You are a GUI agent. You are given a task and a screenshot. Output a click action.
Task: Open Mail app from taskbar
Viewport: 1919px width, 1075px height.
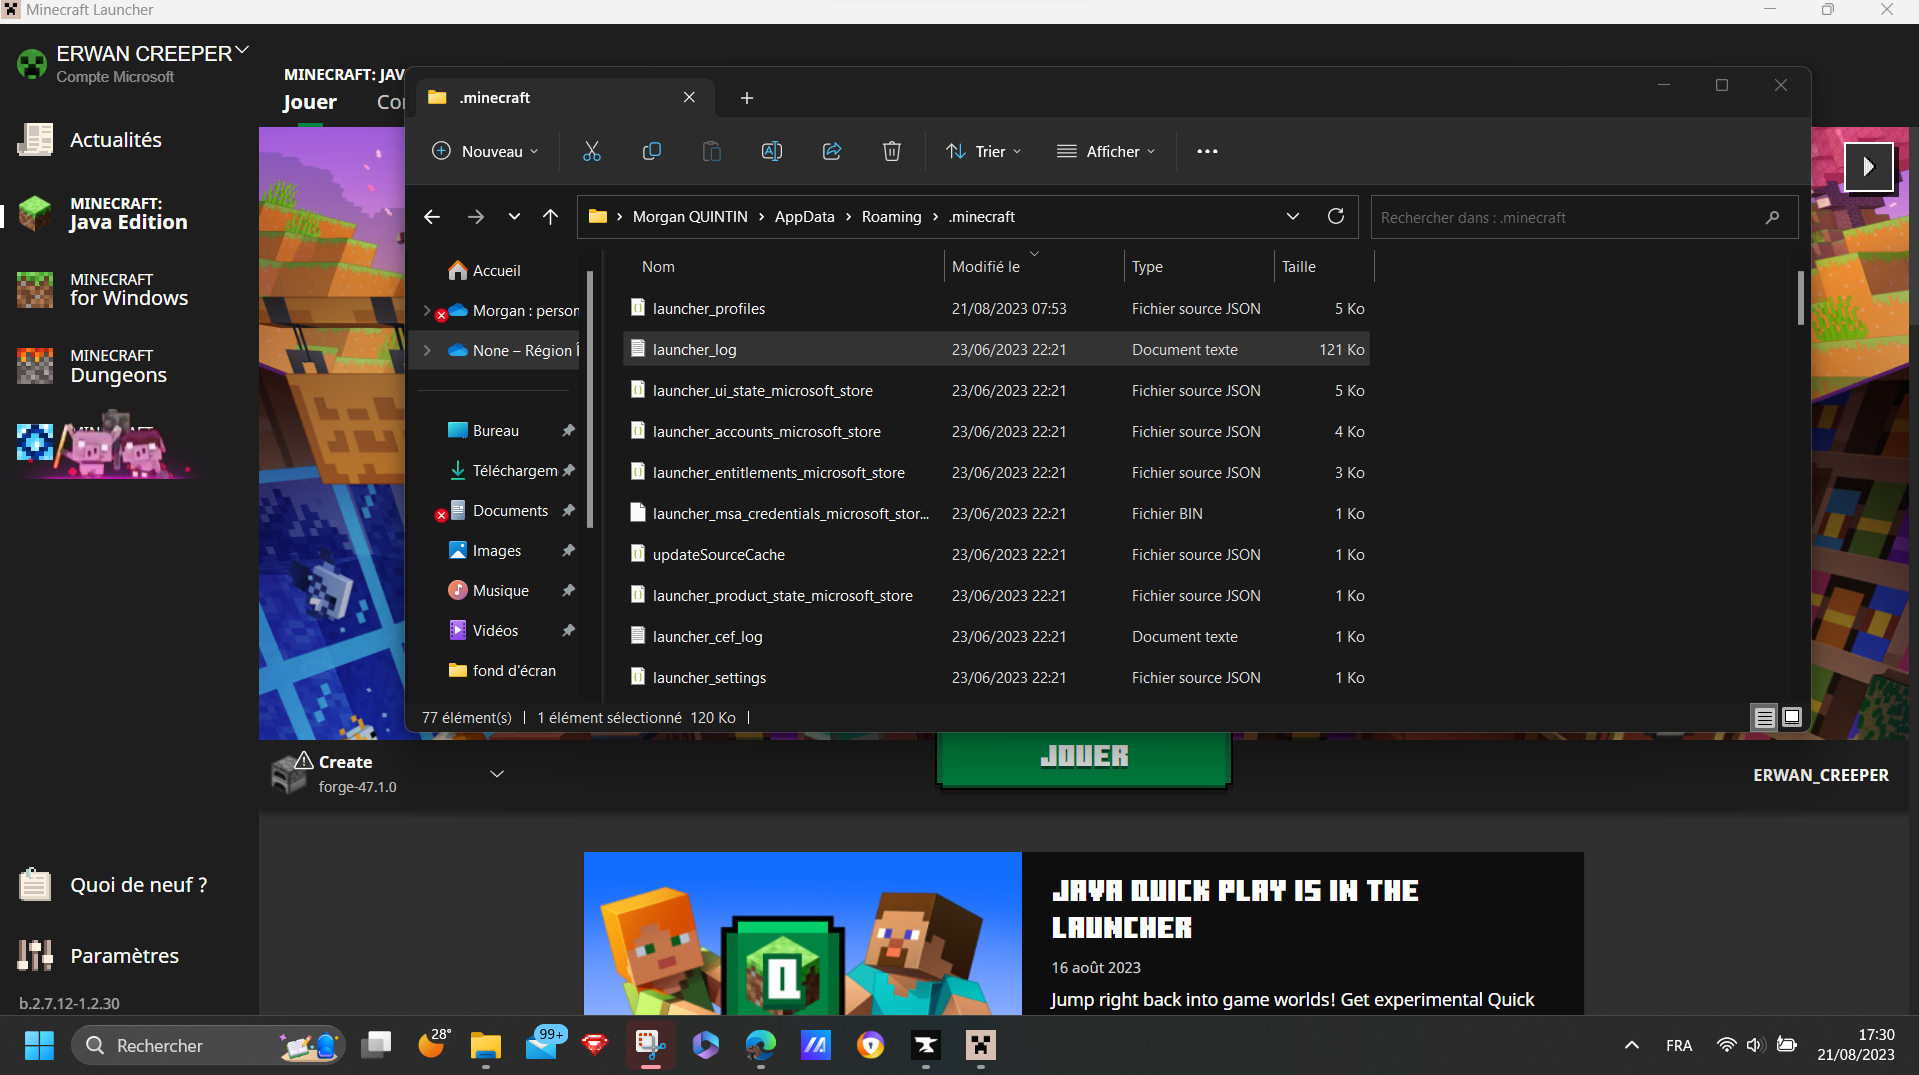(543, 1045)
